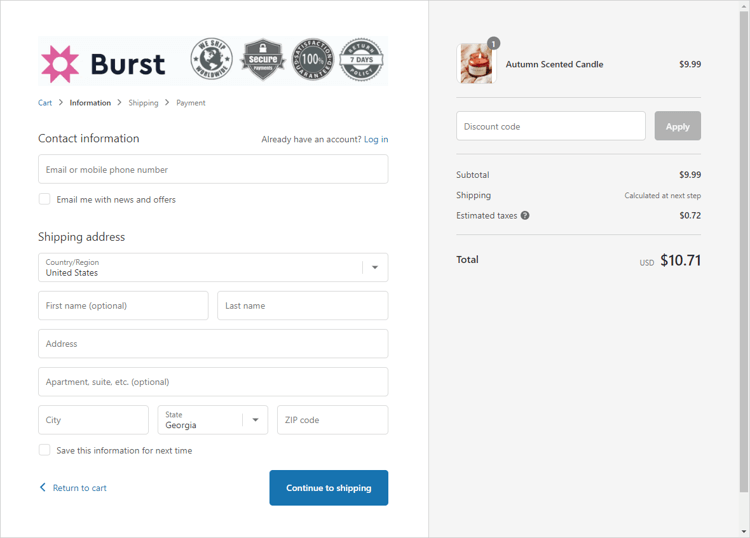
Task: Click the Subtotal label
Action: click(x=473, y=175)
